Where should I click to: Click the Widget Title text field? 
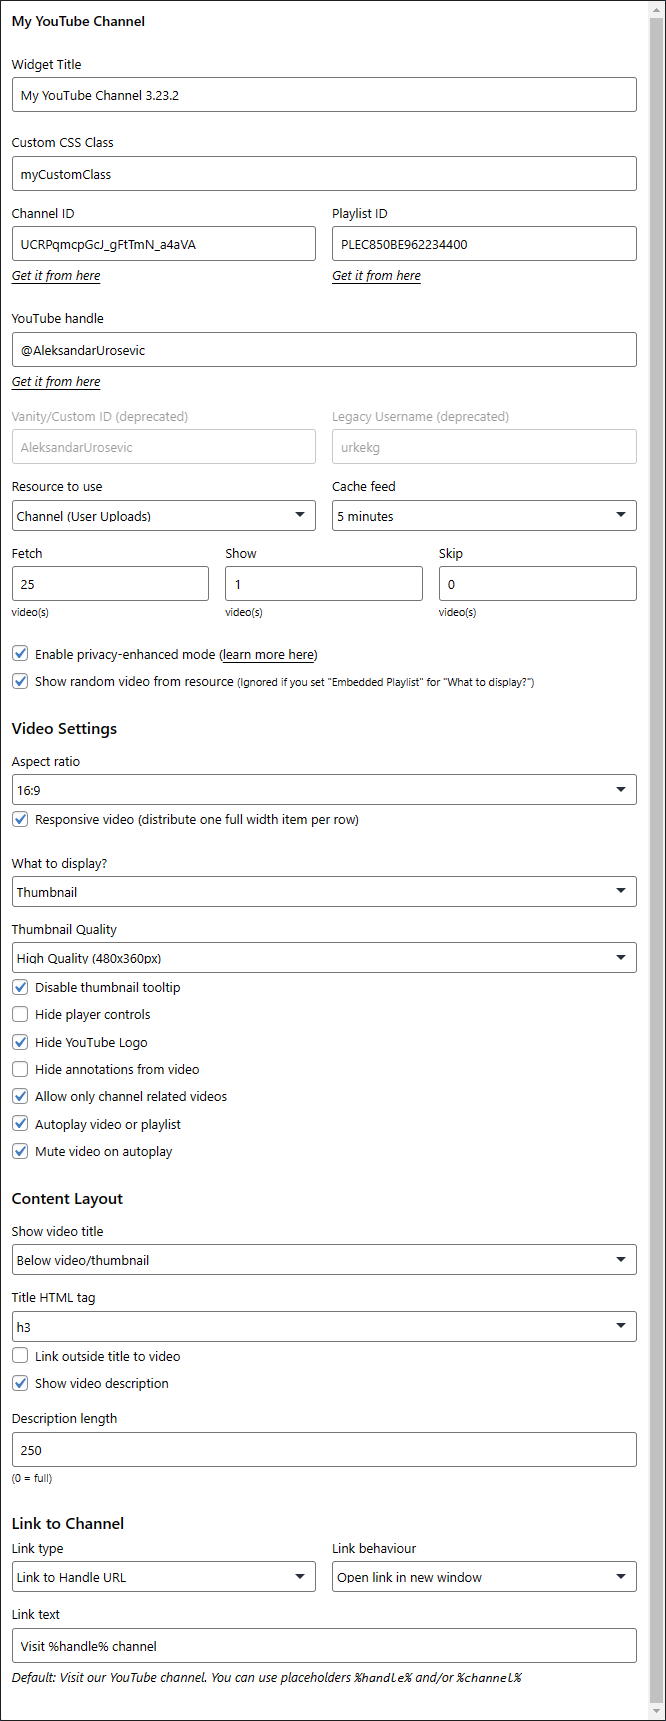324,95
